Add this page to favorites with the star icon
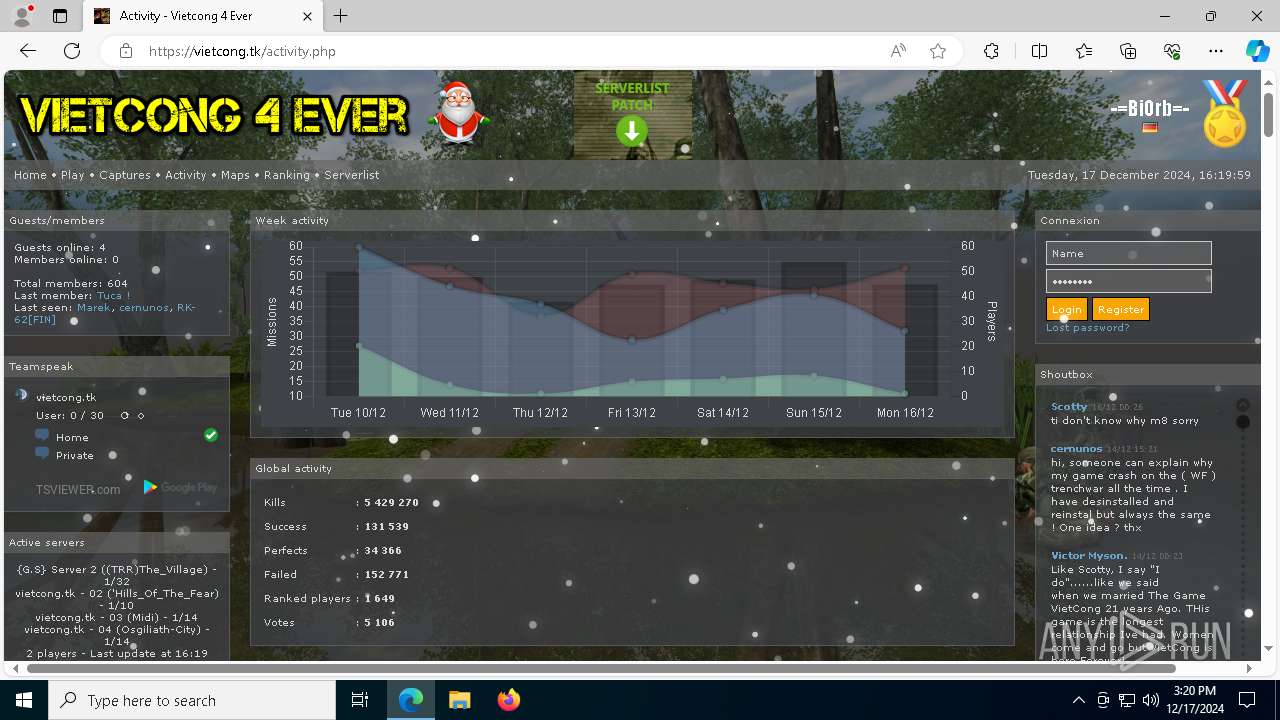The image size is (1280, 720). click(x=938, y=51)
